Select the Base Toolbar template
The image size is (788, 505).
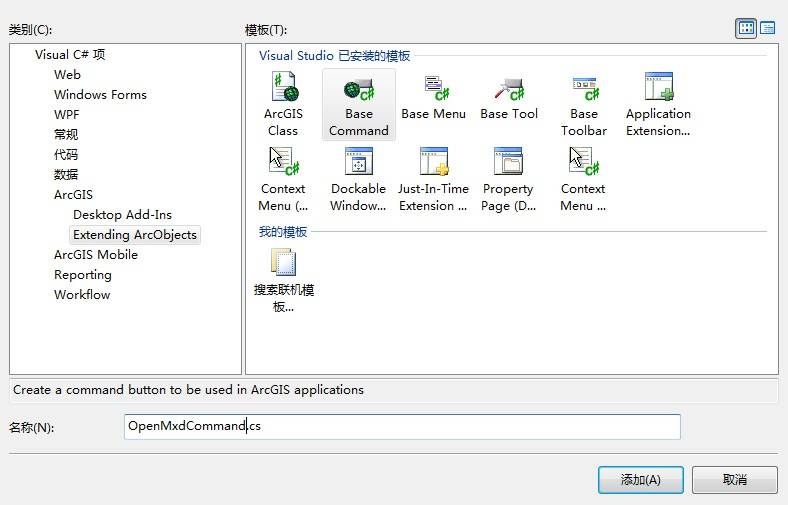583,105
